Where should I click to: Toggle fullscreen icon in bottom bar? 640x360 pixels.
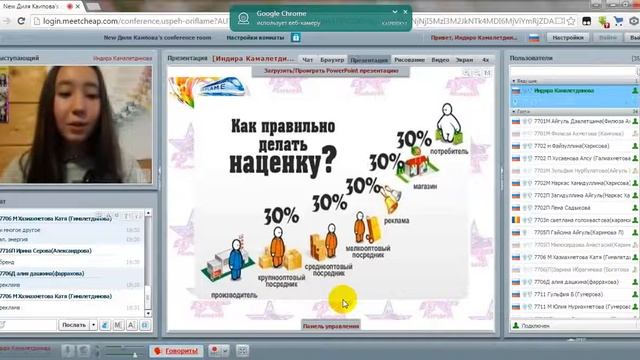click(242, 350)
